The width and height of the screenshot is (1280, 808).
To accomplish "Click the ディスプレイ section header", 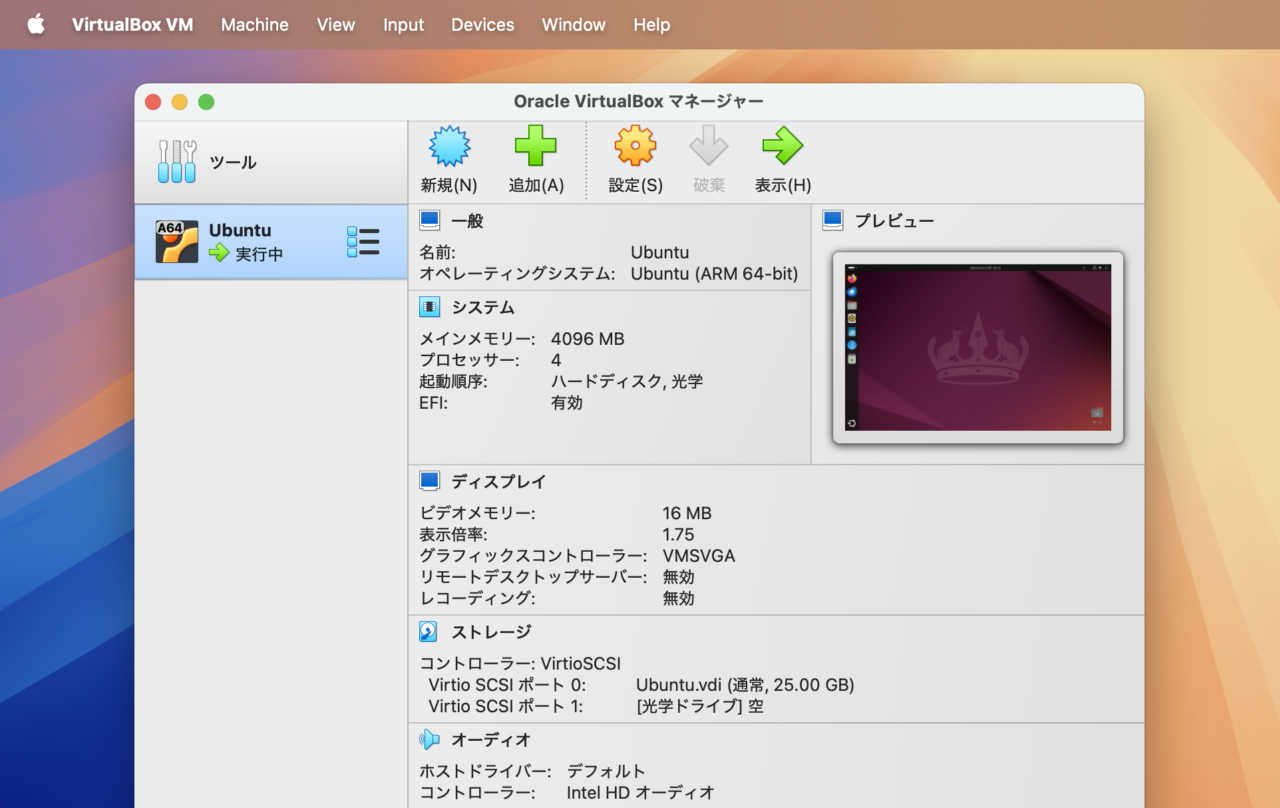I will pos(499,482).
